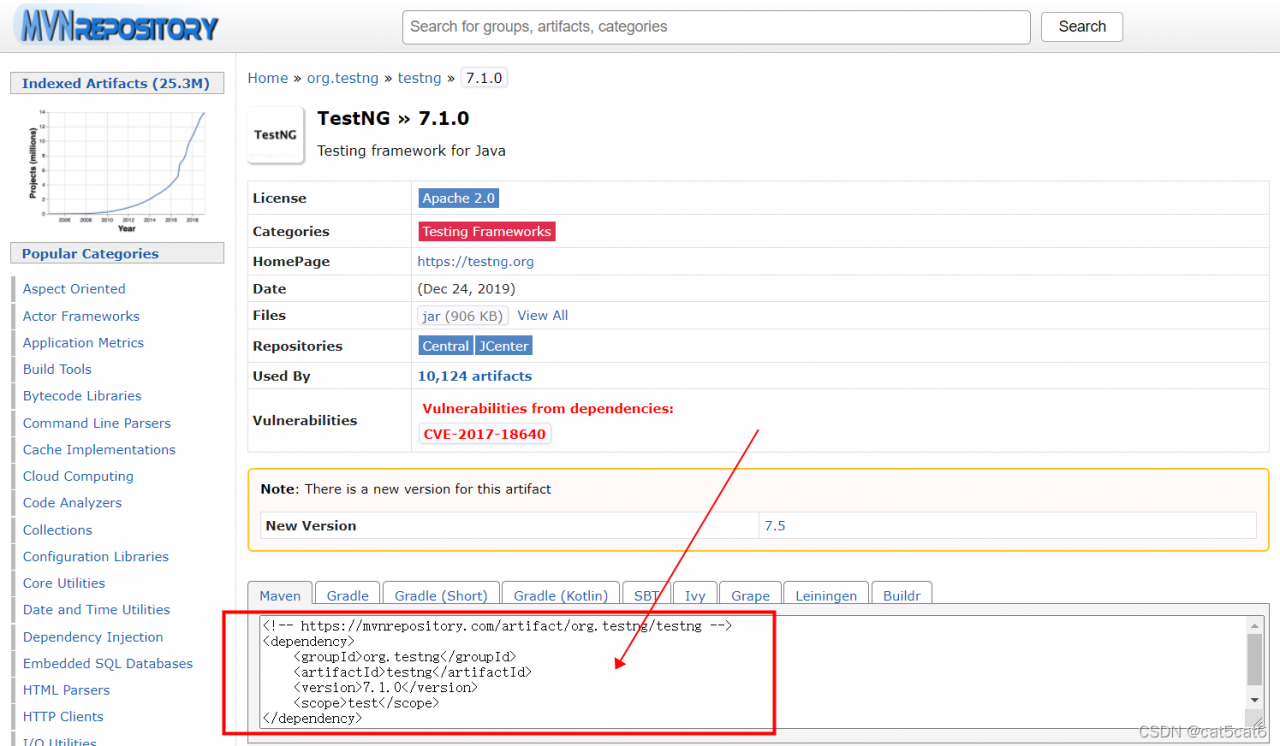
Task: Open testng breadcrumb link
Action: [x=419, y=78]
